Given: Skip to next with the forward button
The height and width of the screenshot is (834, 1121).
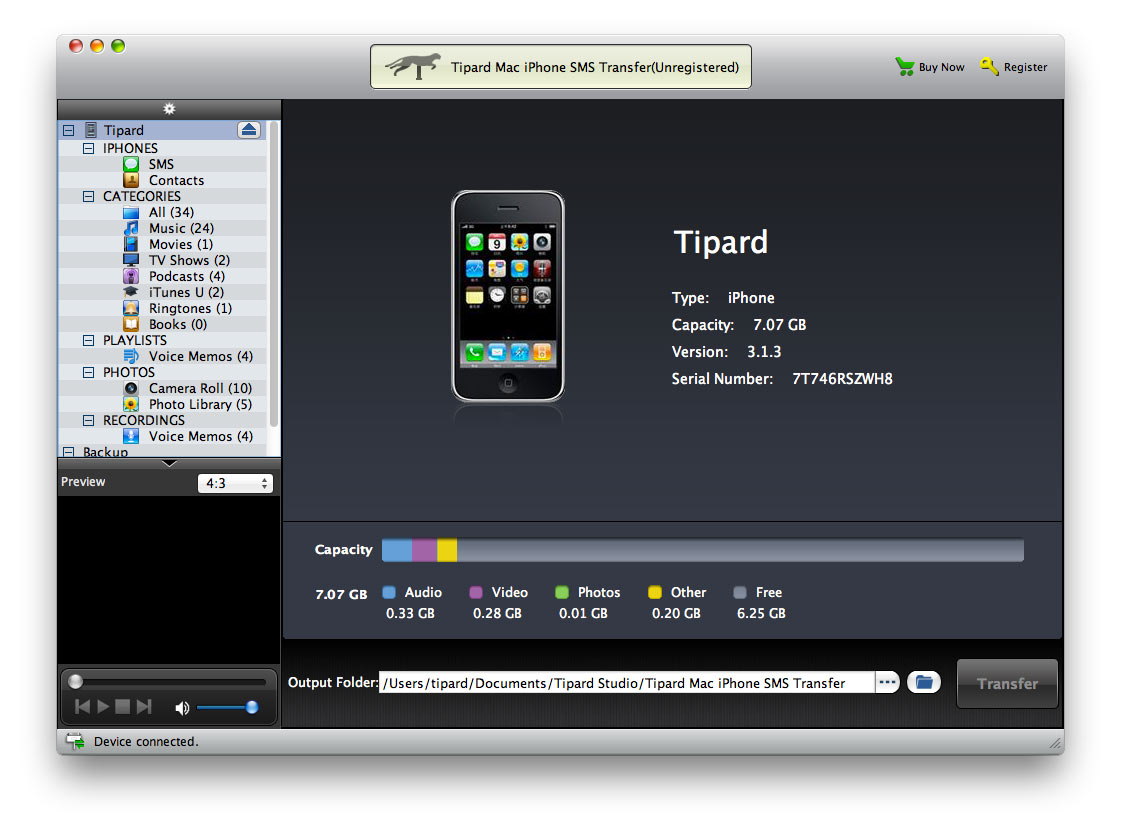Looking at the screenshot, I should [x=144, y=707].
